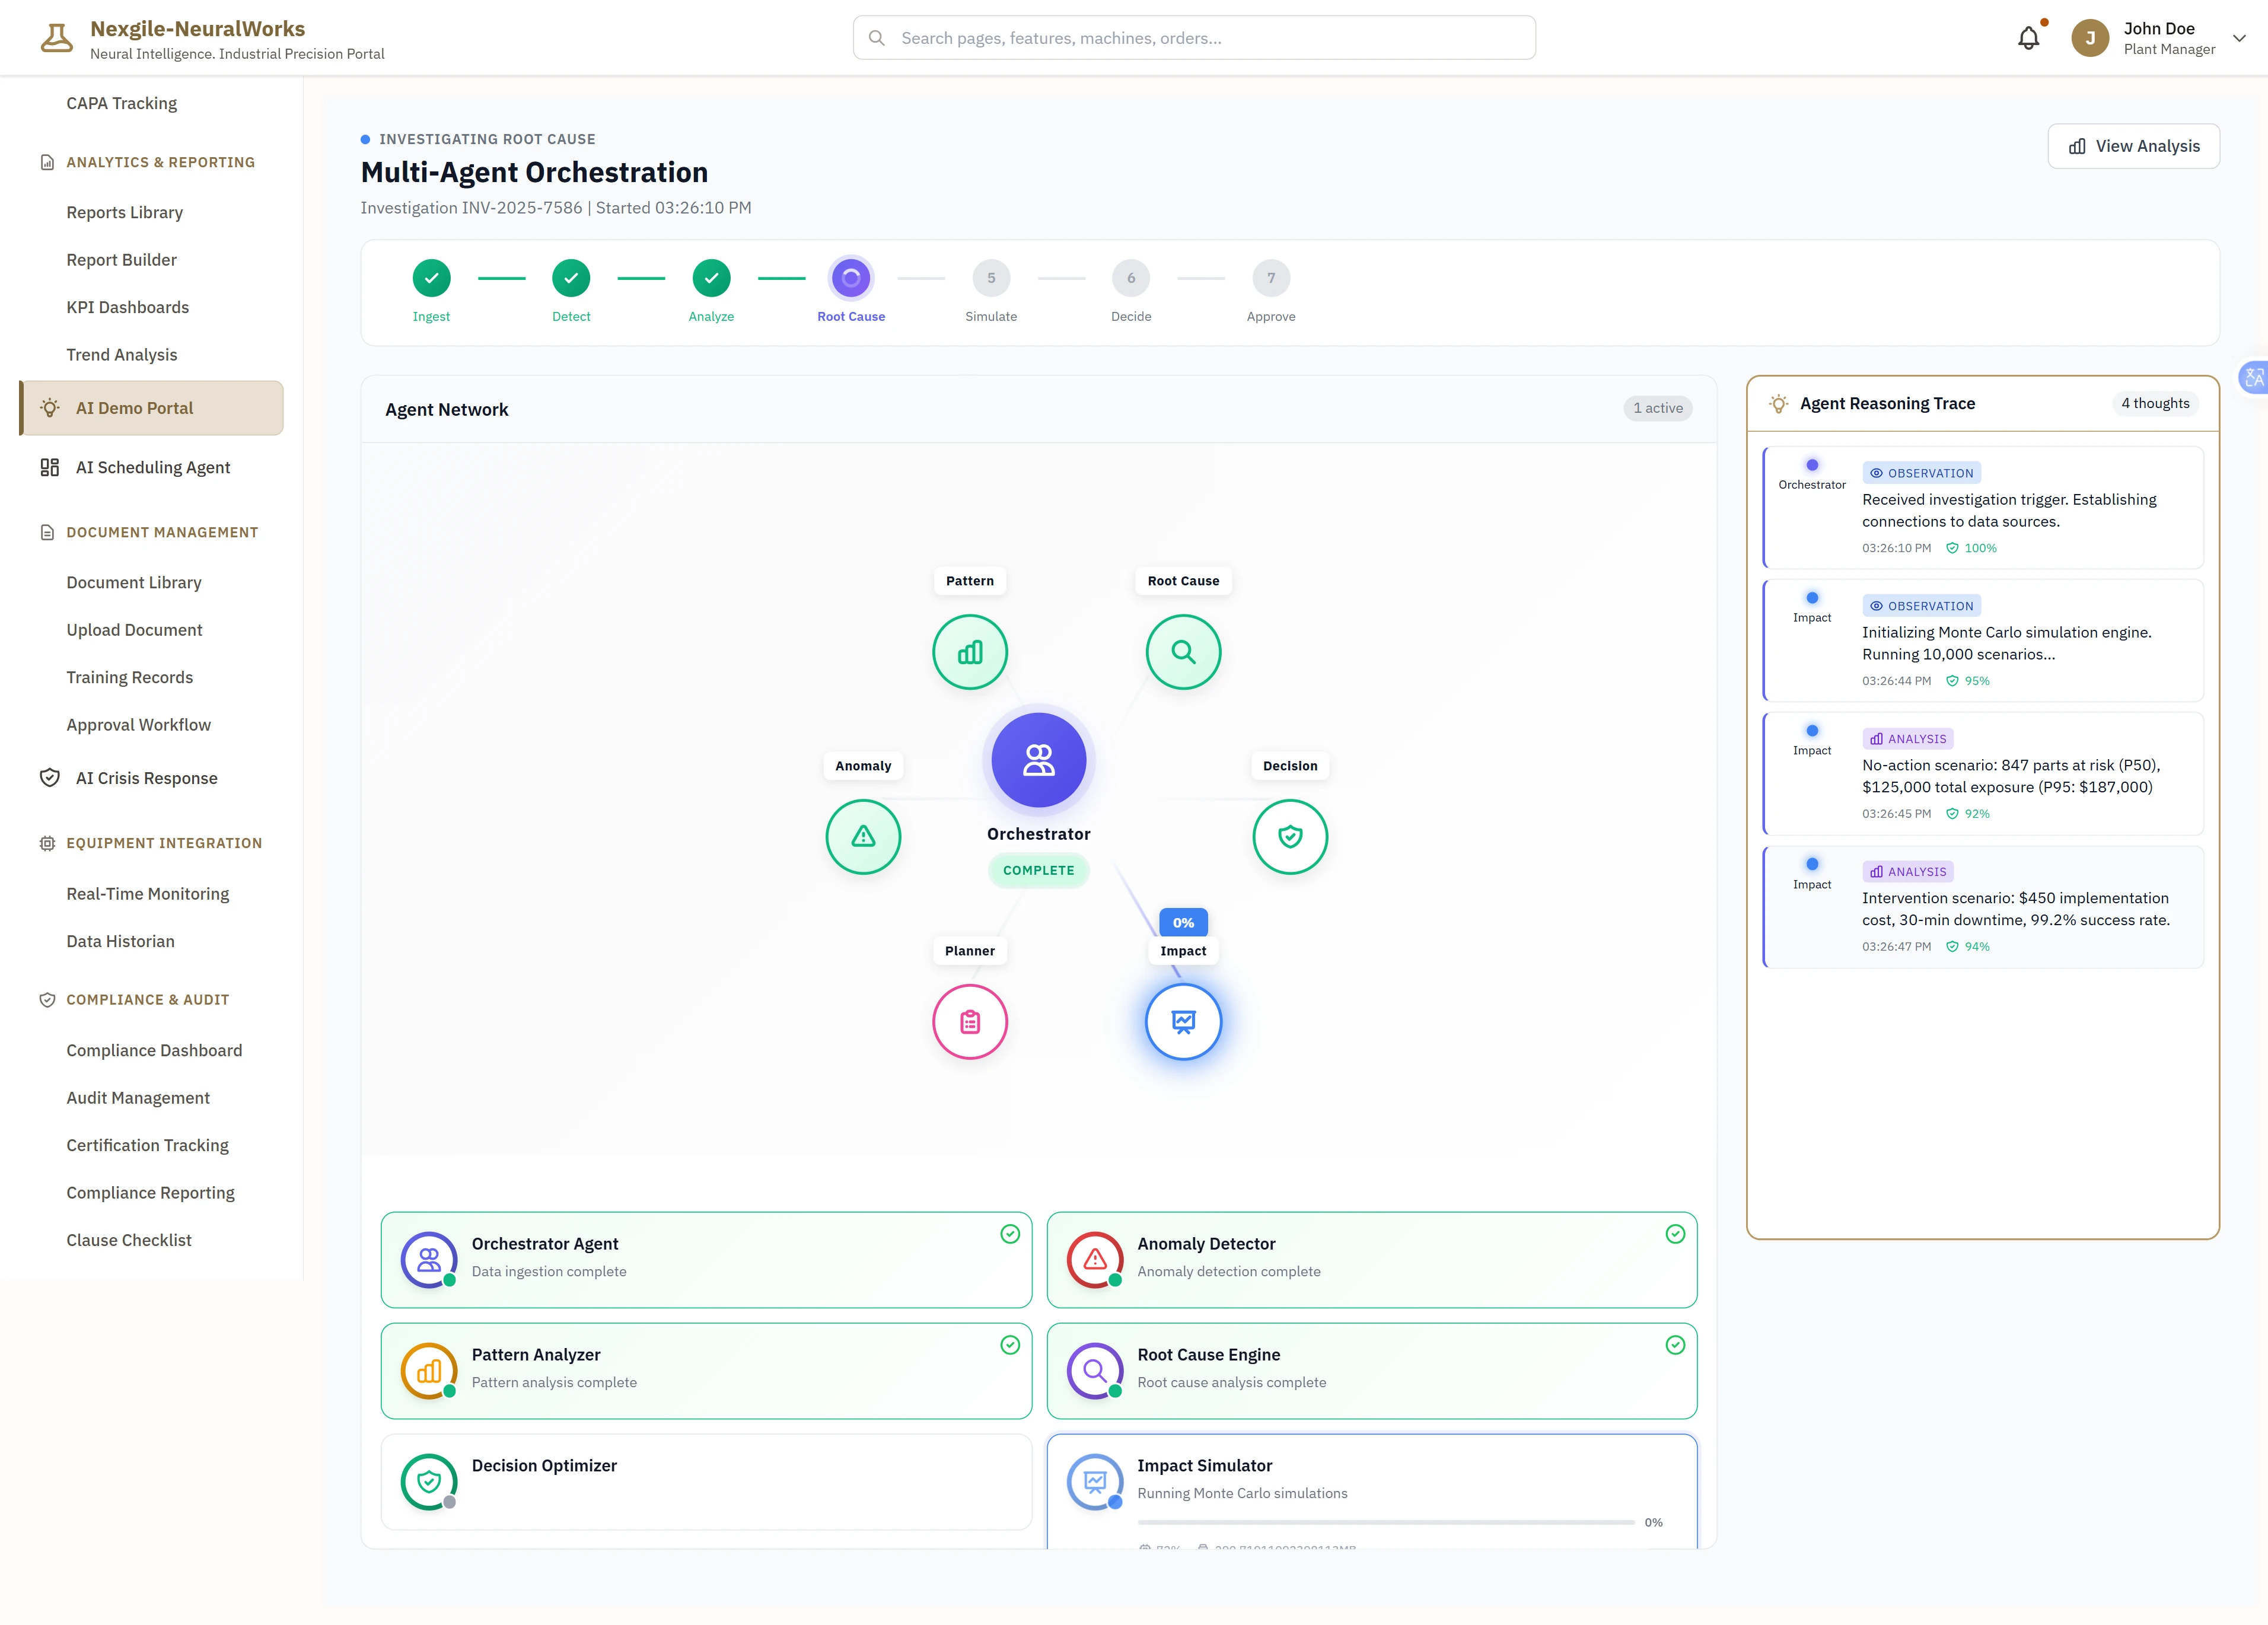Click the Impact Simulator Monte Carlo progress bar

(1385, 1522)
